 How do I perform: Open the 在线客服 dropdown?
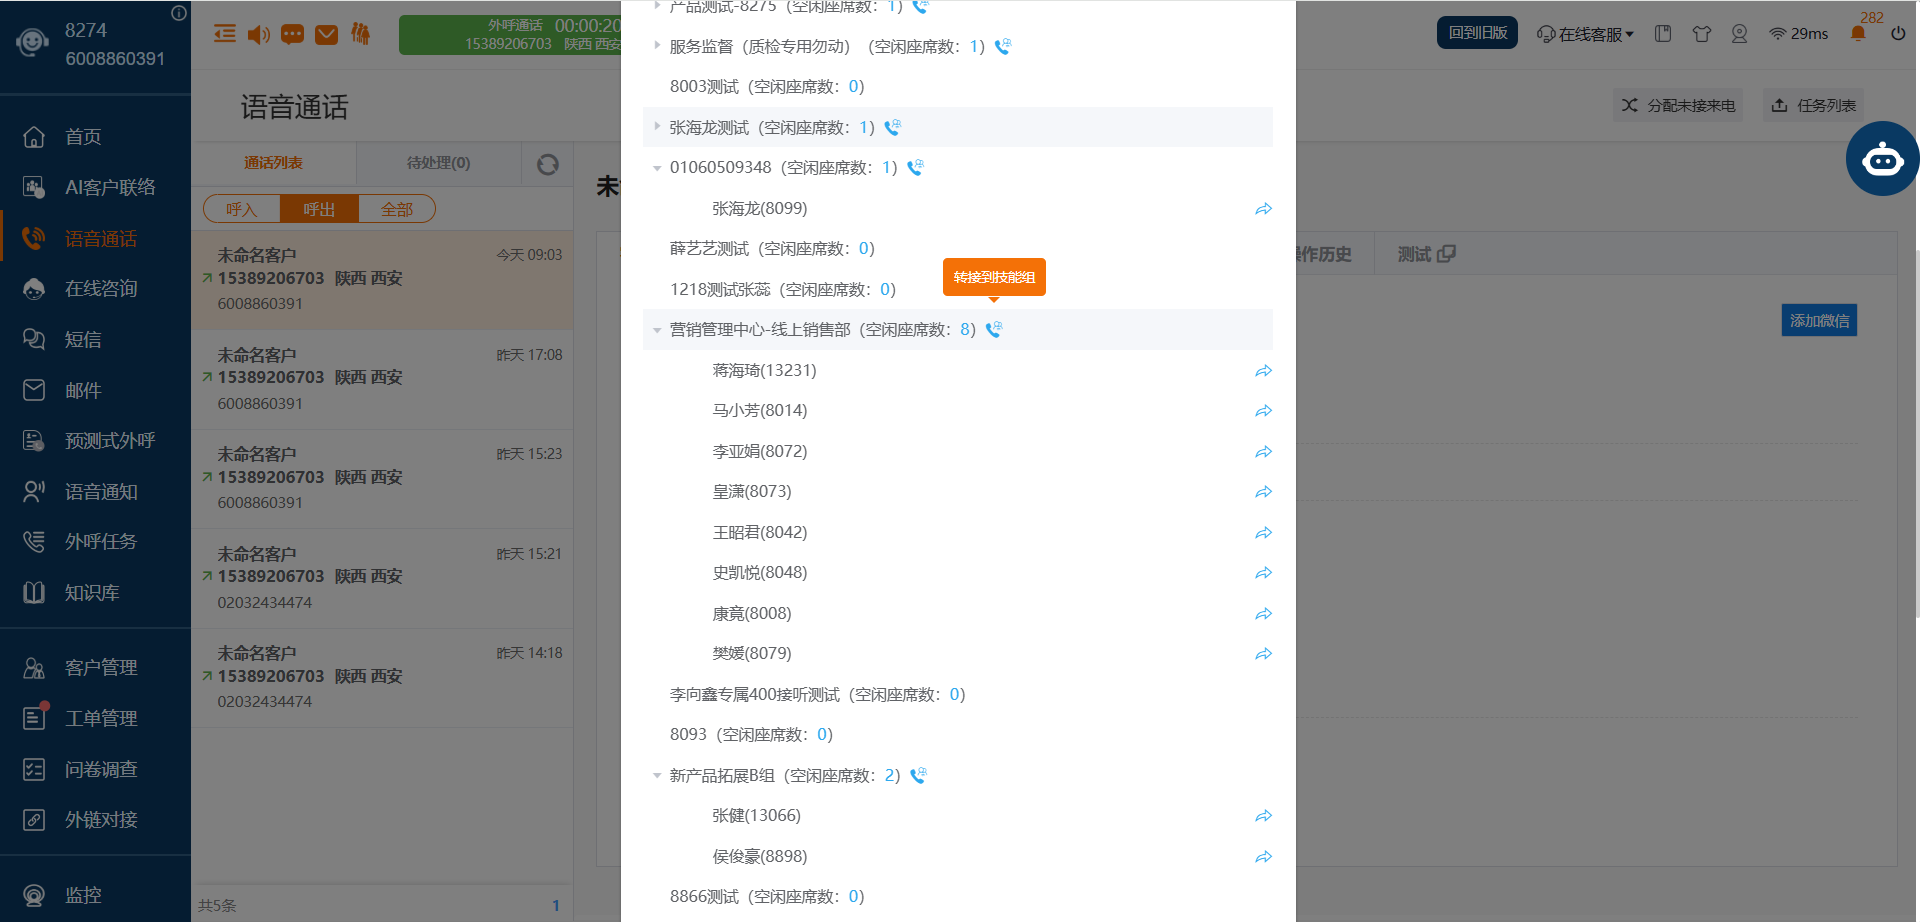[x=1585, y=34]
